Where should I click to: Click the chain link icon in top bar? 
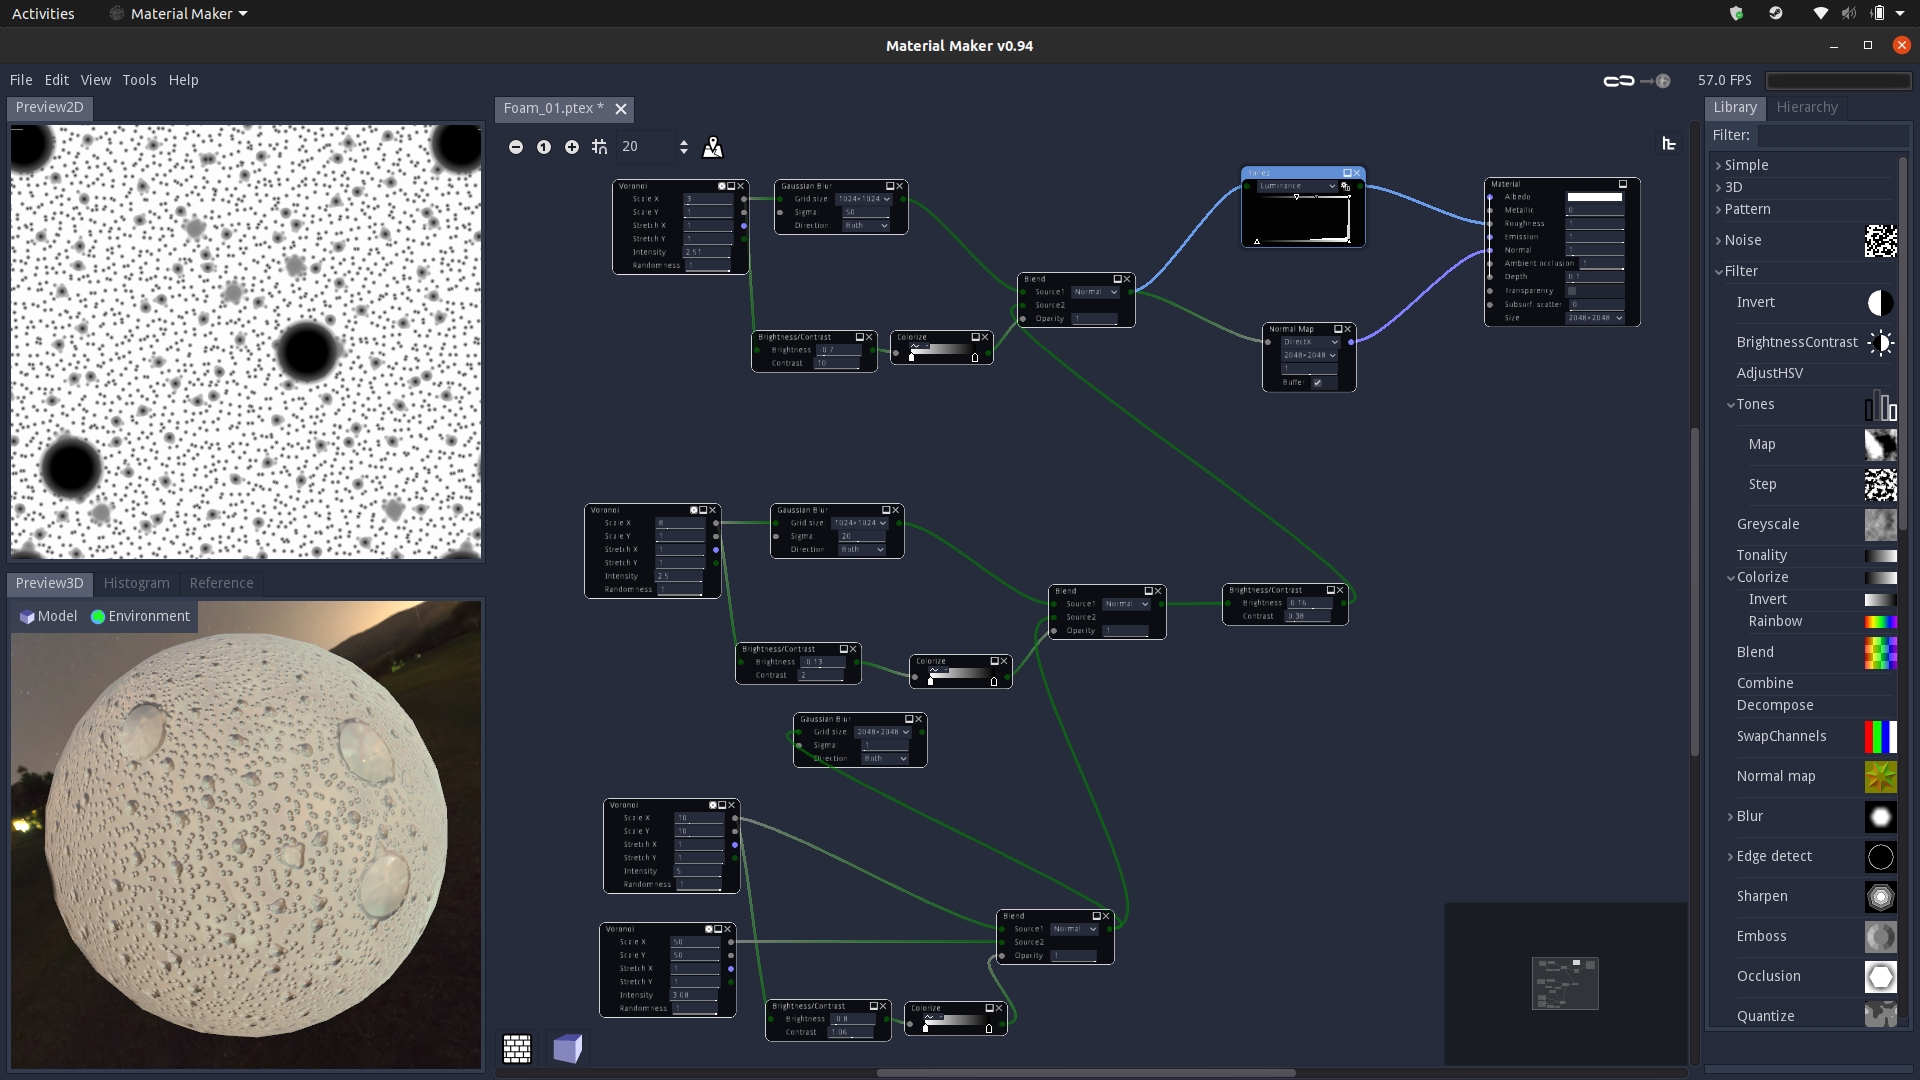coord(1618,81)
